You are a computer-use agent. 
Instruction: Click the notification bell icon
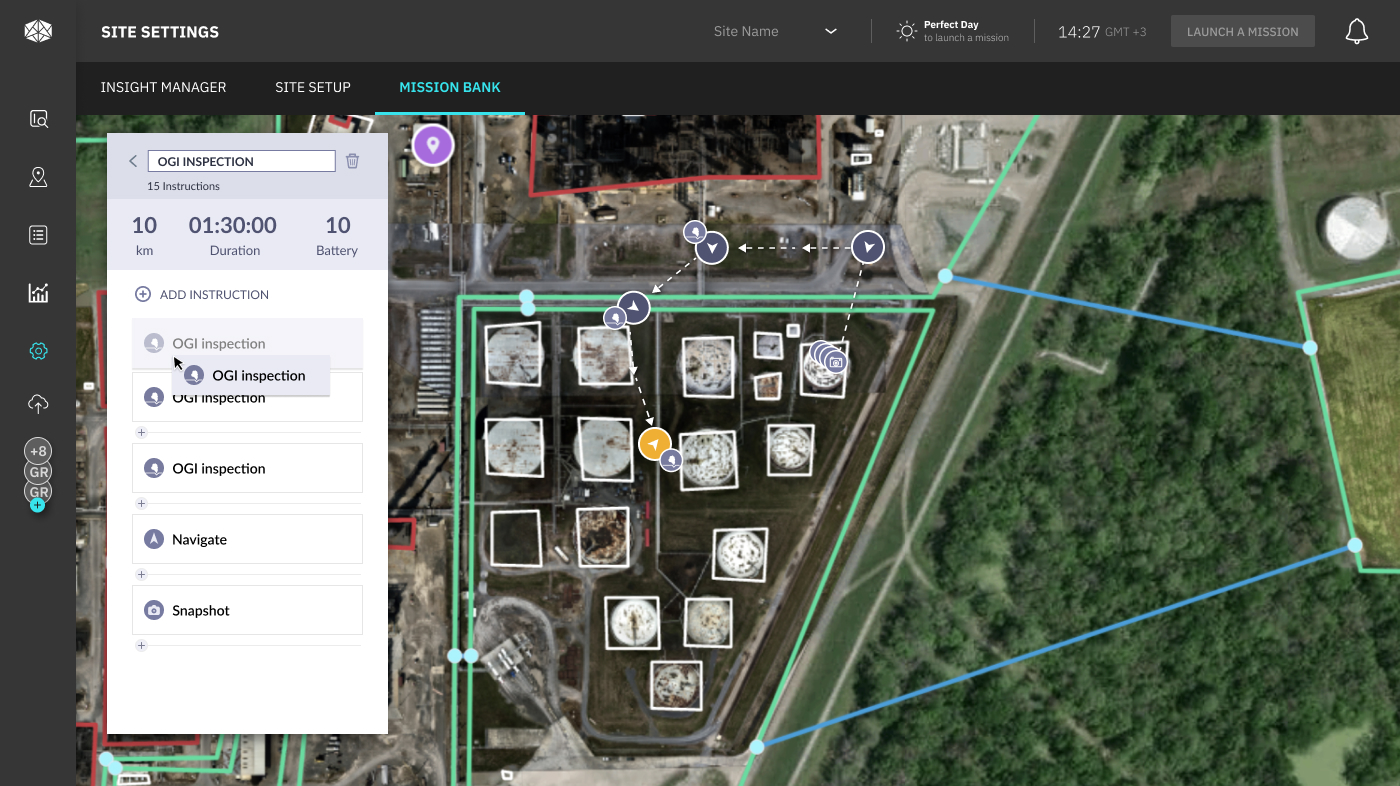(x=1356, y=32)
